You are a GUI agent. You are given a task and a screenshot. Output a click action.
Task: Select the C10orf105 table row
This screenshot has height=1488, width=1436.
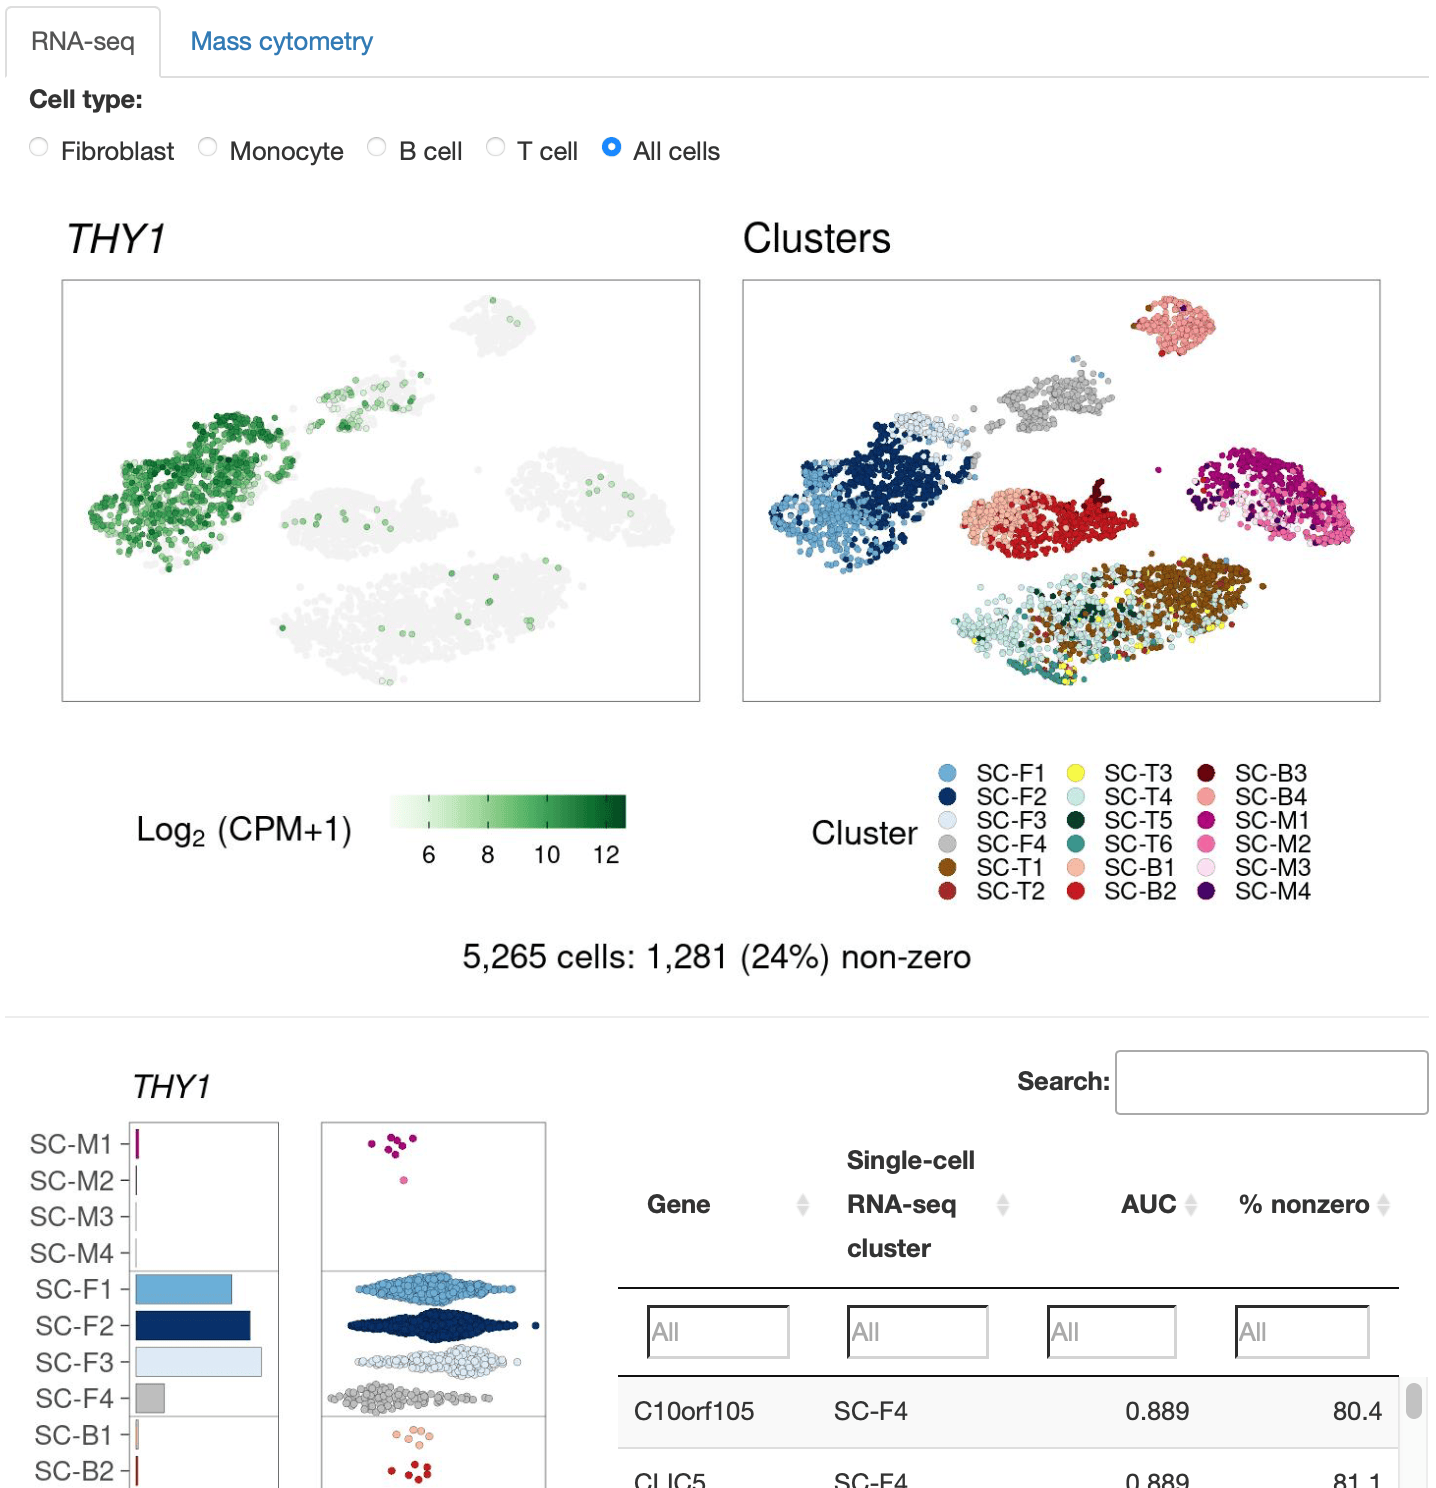click(x=696, y=1412)
